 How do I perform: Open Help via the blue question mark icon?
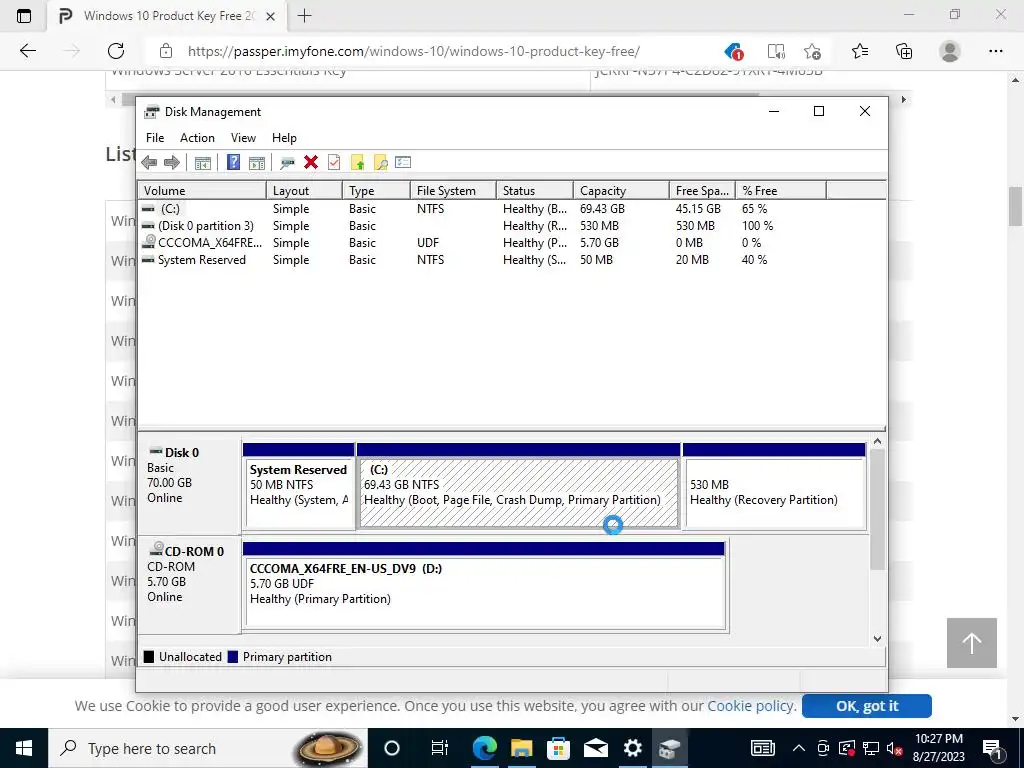tap(233, 162)
